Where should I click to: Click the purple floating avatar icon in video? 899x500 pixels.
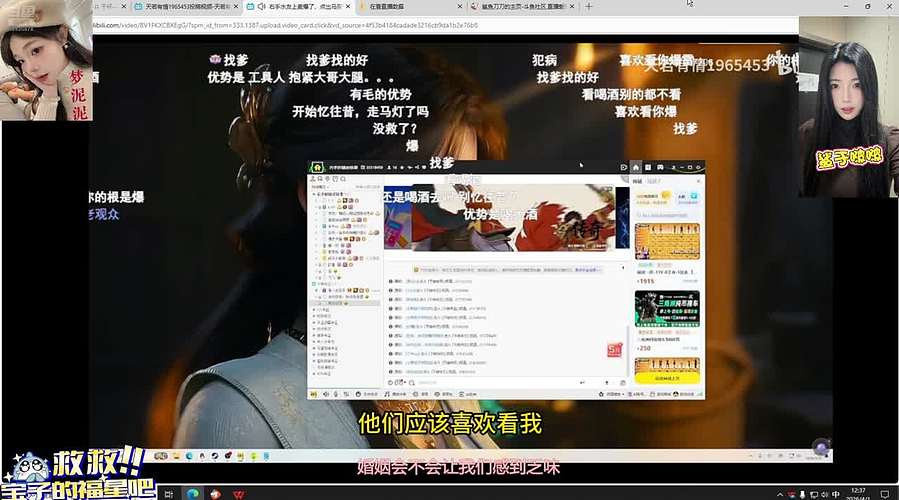[x=821, y=447]
